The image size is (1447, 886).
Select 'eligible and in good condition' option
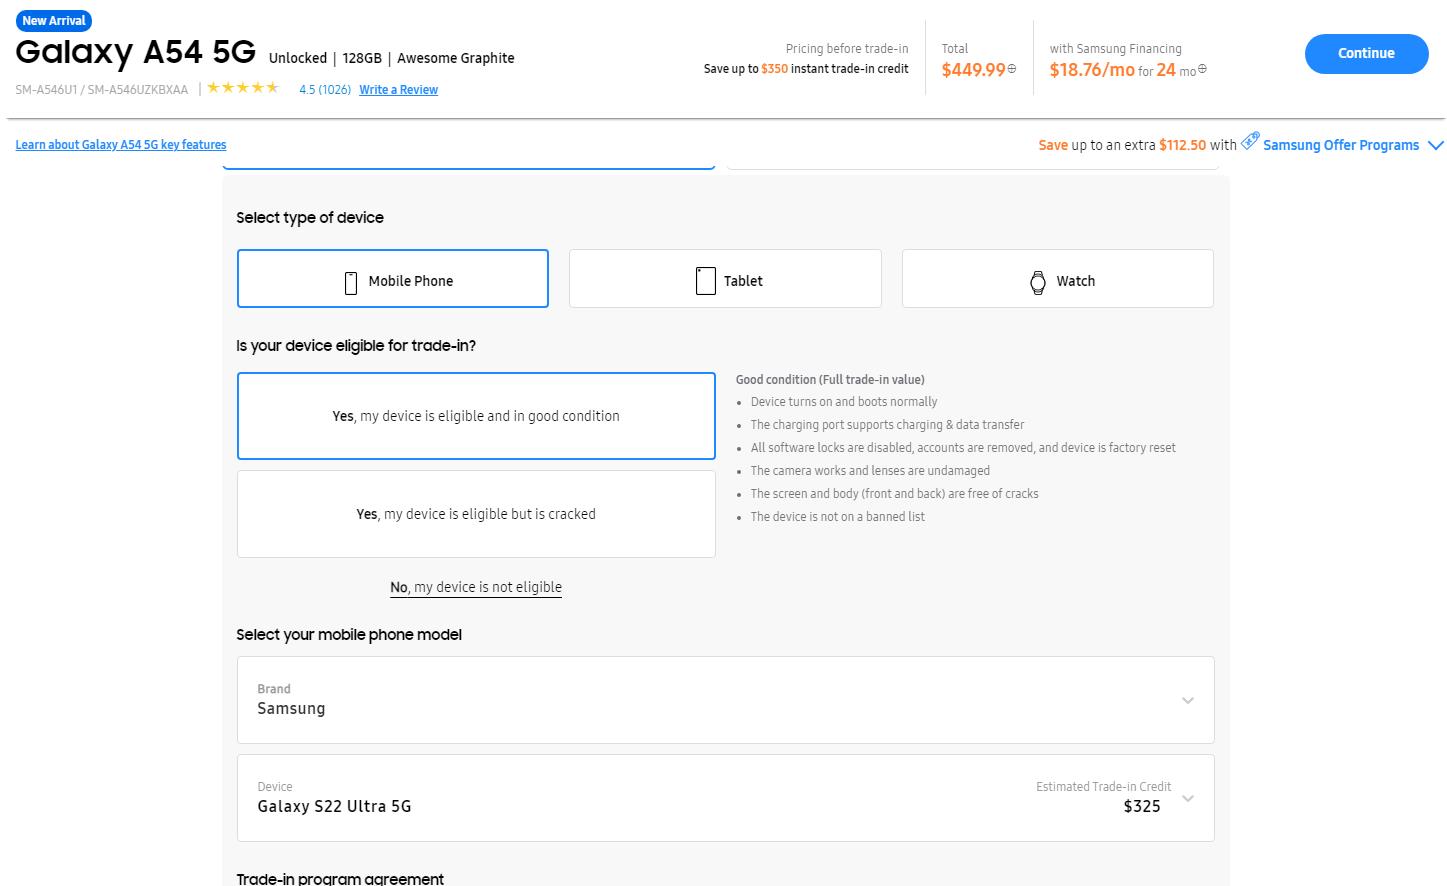pyautogui.click(x=476, y=416)
